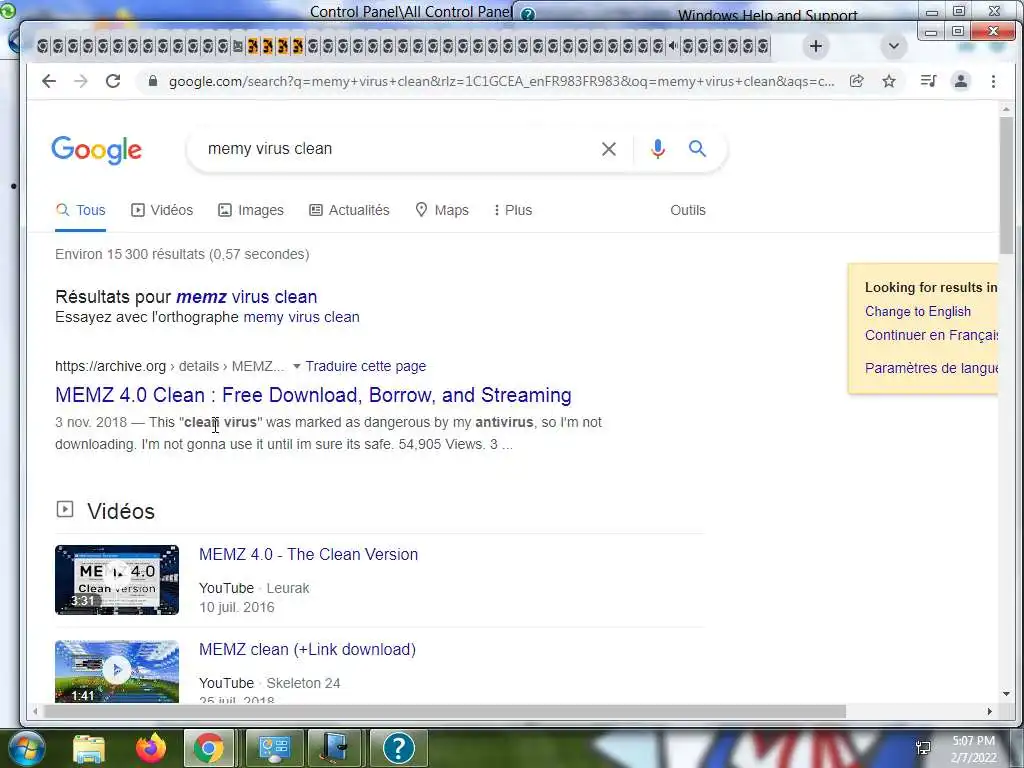Click the network tray icon
Viewport: 1024px width, 768px height.
(923, 748)
